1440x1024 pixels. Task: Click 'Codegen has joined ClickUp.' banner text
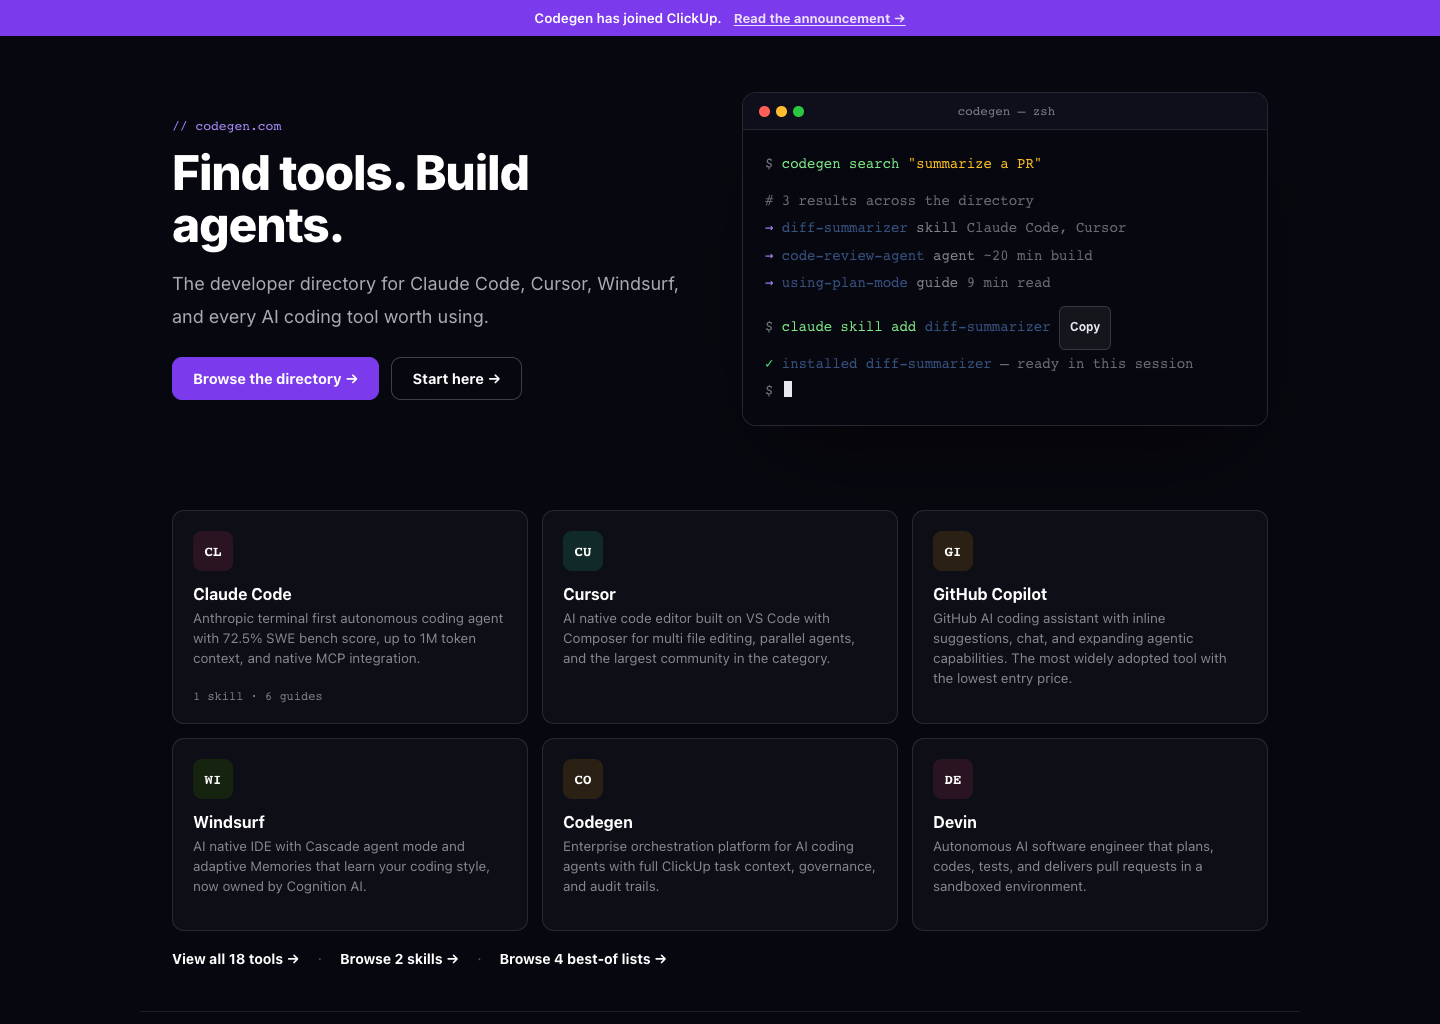click(628, 18)
